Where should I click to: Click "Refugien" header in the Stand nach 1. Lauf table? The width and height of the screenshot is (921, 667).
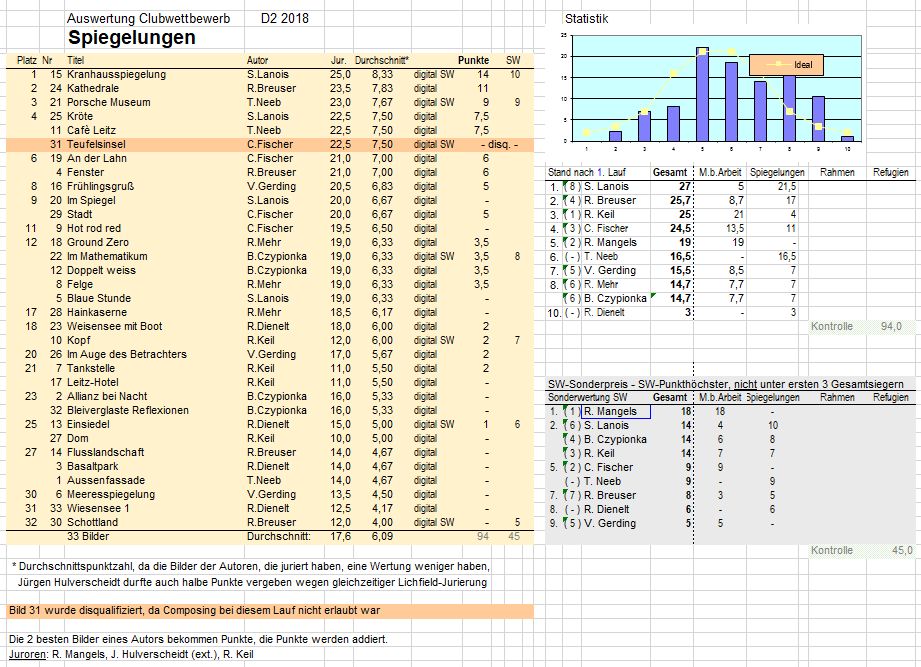(x=890, y=173)
